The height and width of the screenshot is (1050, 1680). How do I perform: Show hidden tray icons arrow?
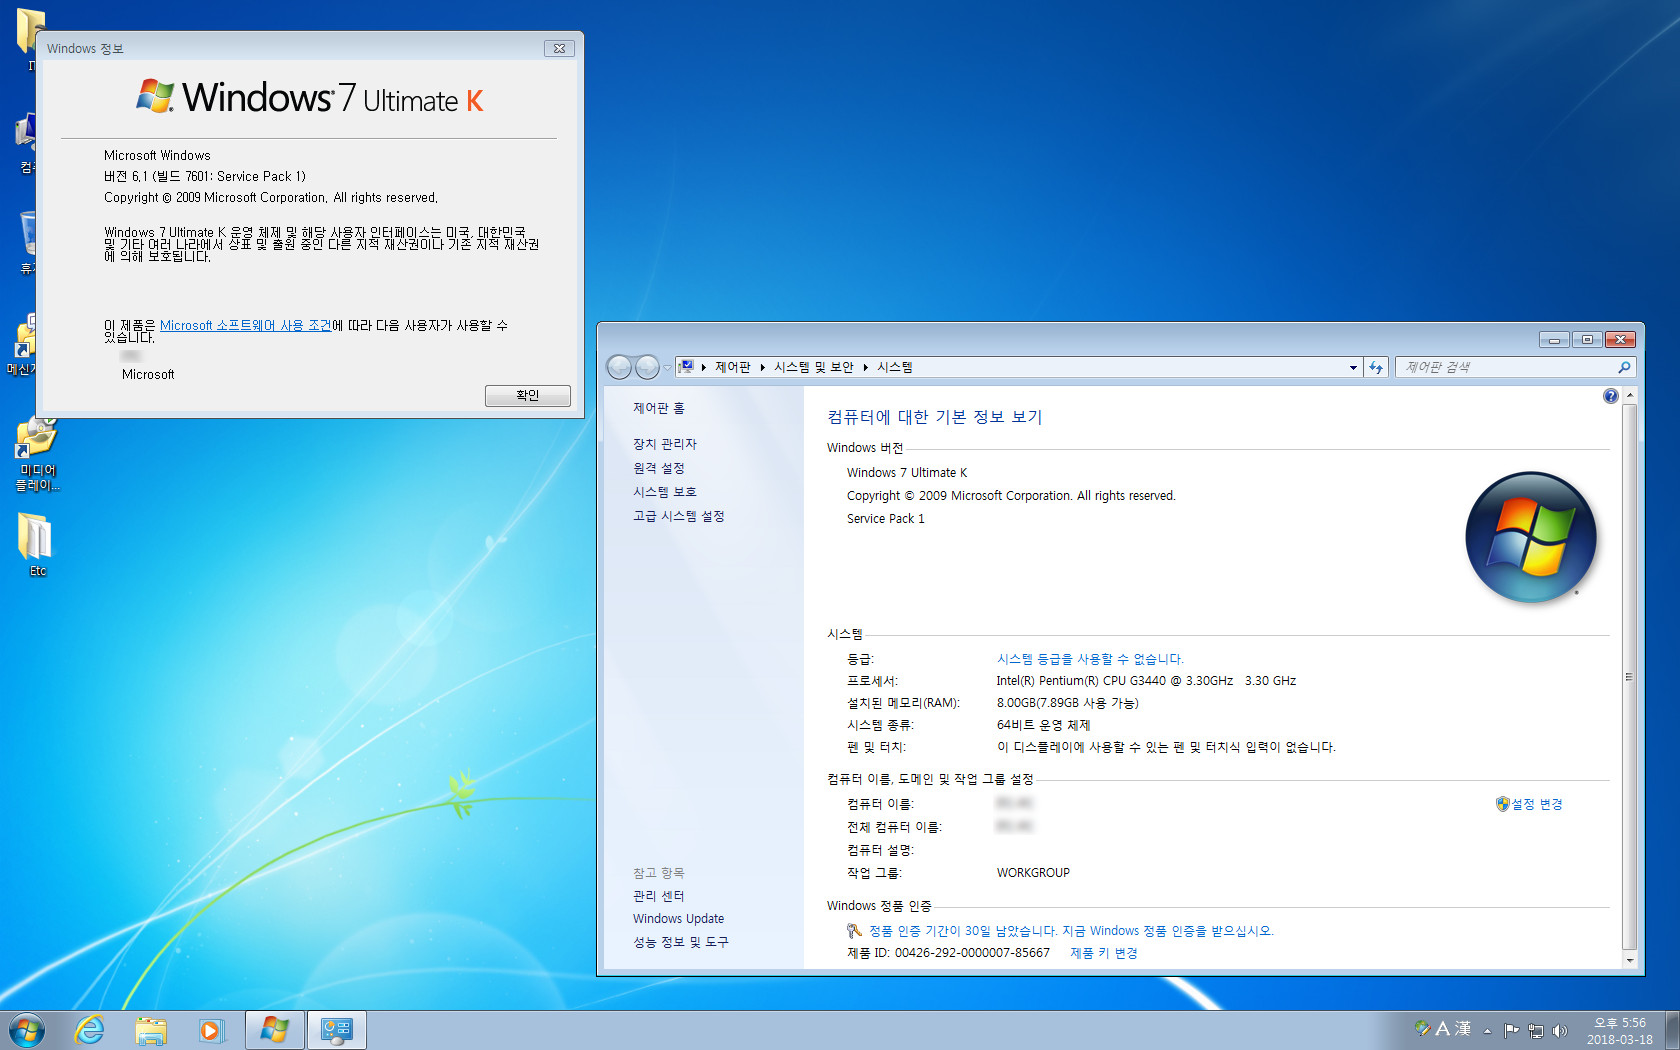tap(1487, 1030)
